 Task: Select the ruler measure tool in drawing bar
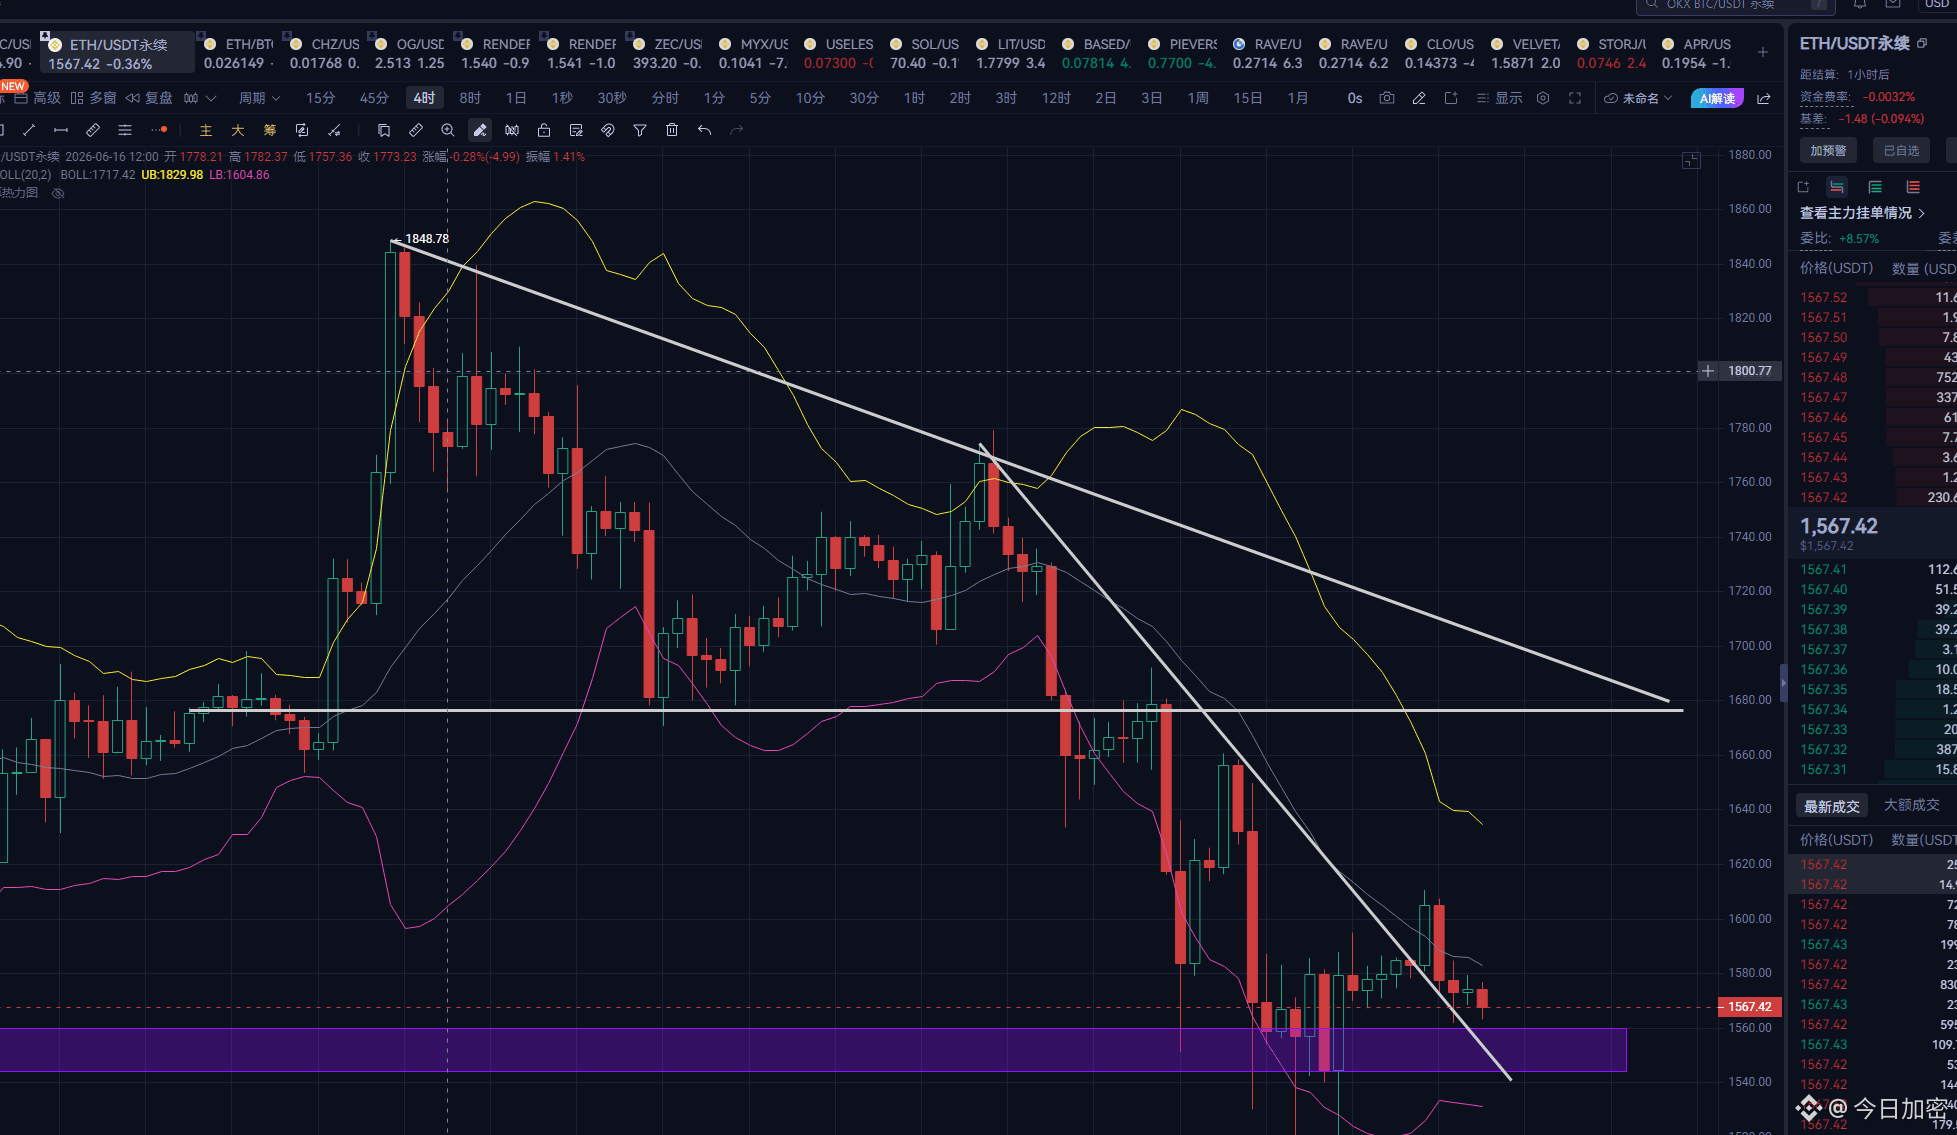(x=93, y=130)
